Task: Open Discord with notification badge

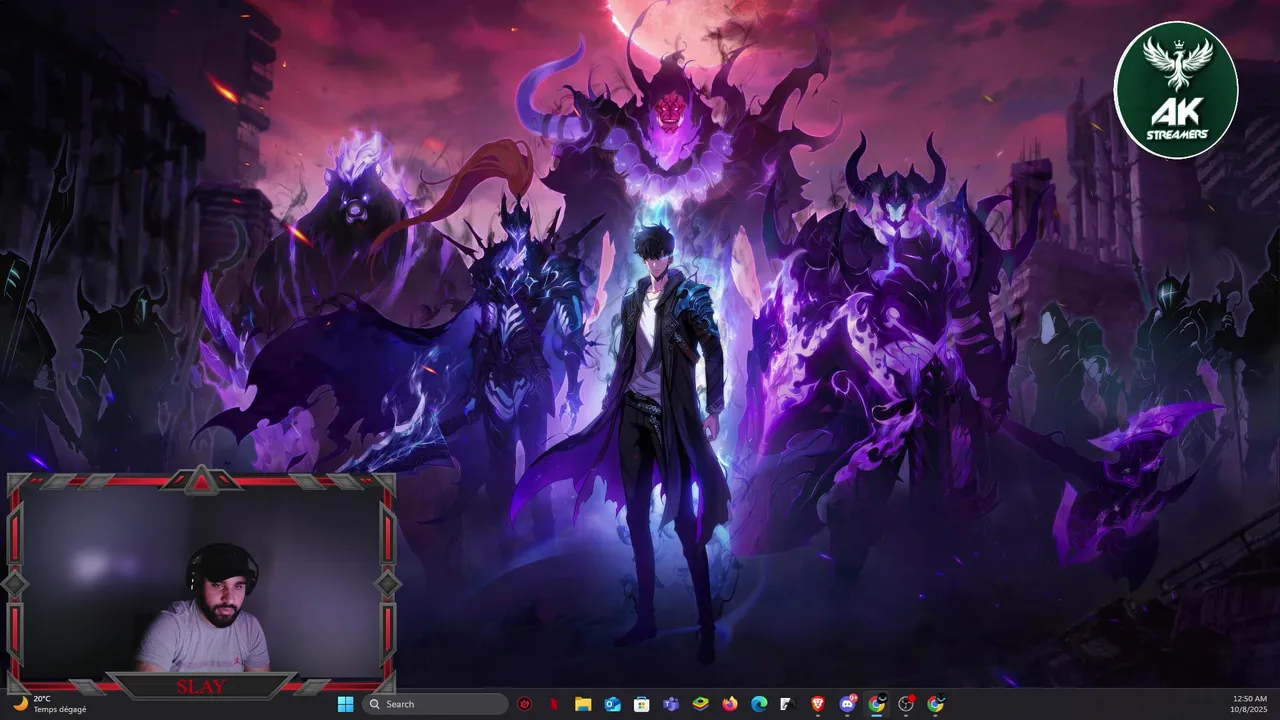Action: (848, 704)
